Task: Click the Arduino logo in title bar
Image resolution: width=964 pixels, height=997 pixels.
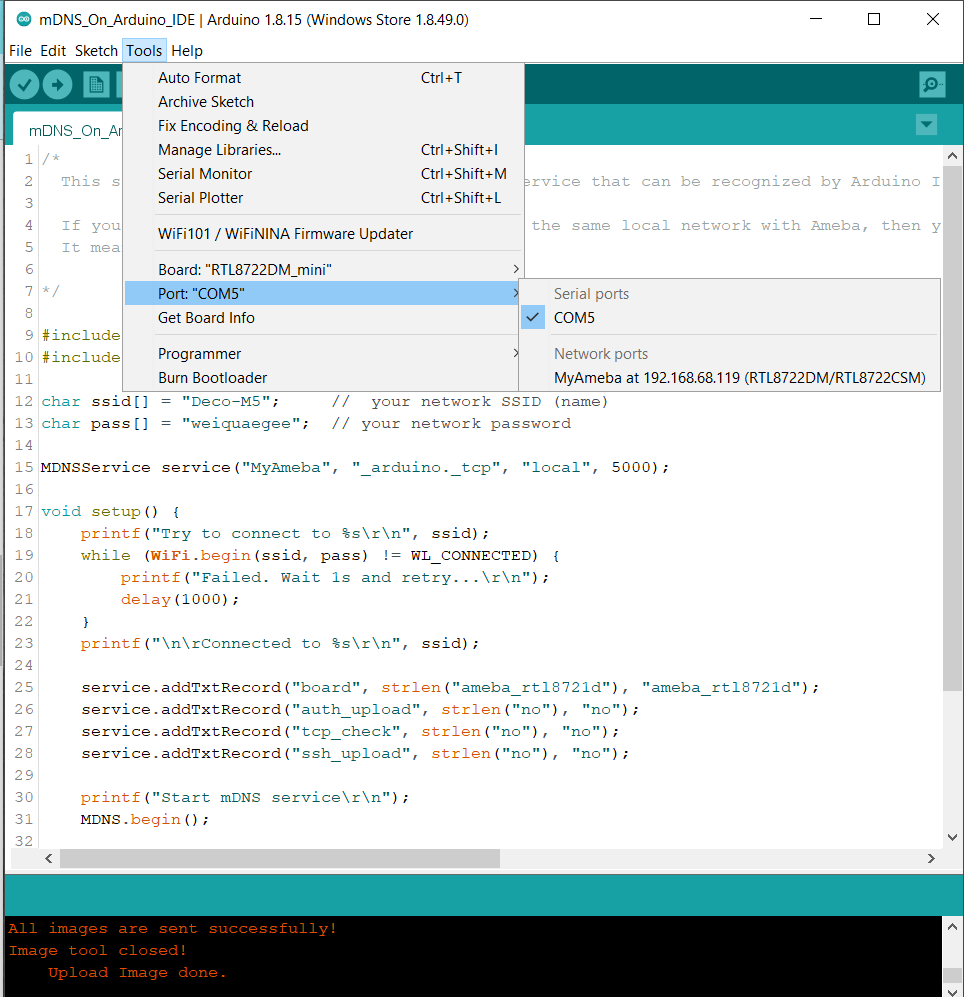Action: pos(24,20)
